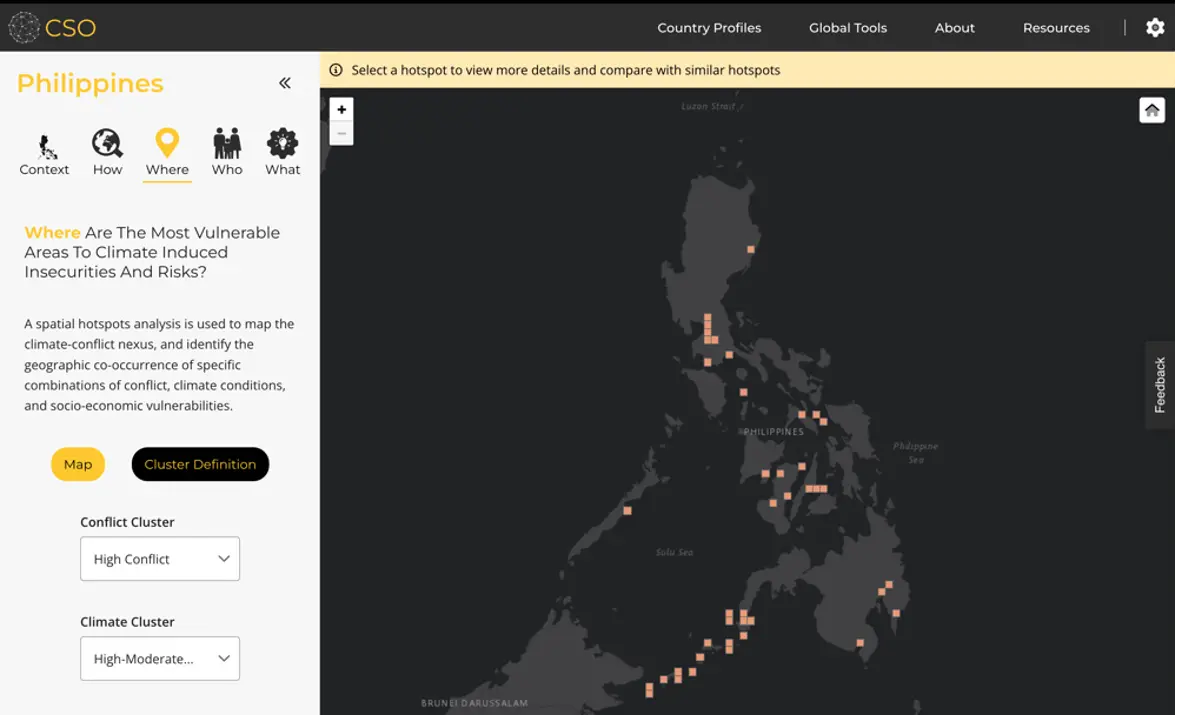Switch to the Map view
The image size is (1179, 715).
point(77,464)
